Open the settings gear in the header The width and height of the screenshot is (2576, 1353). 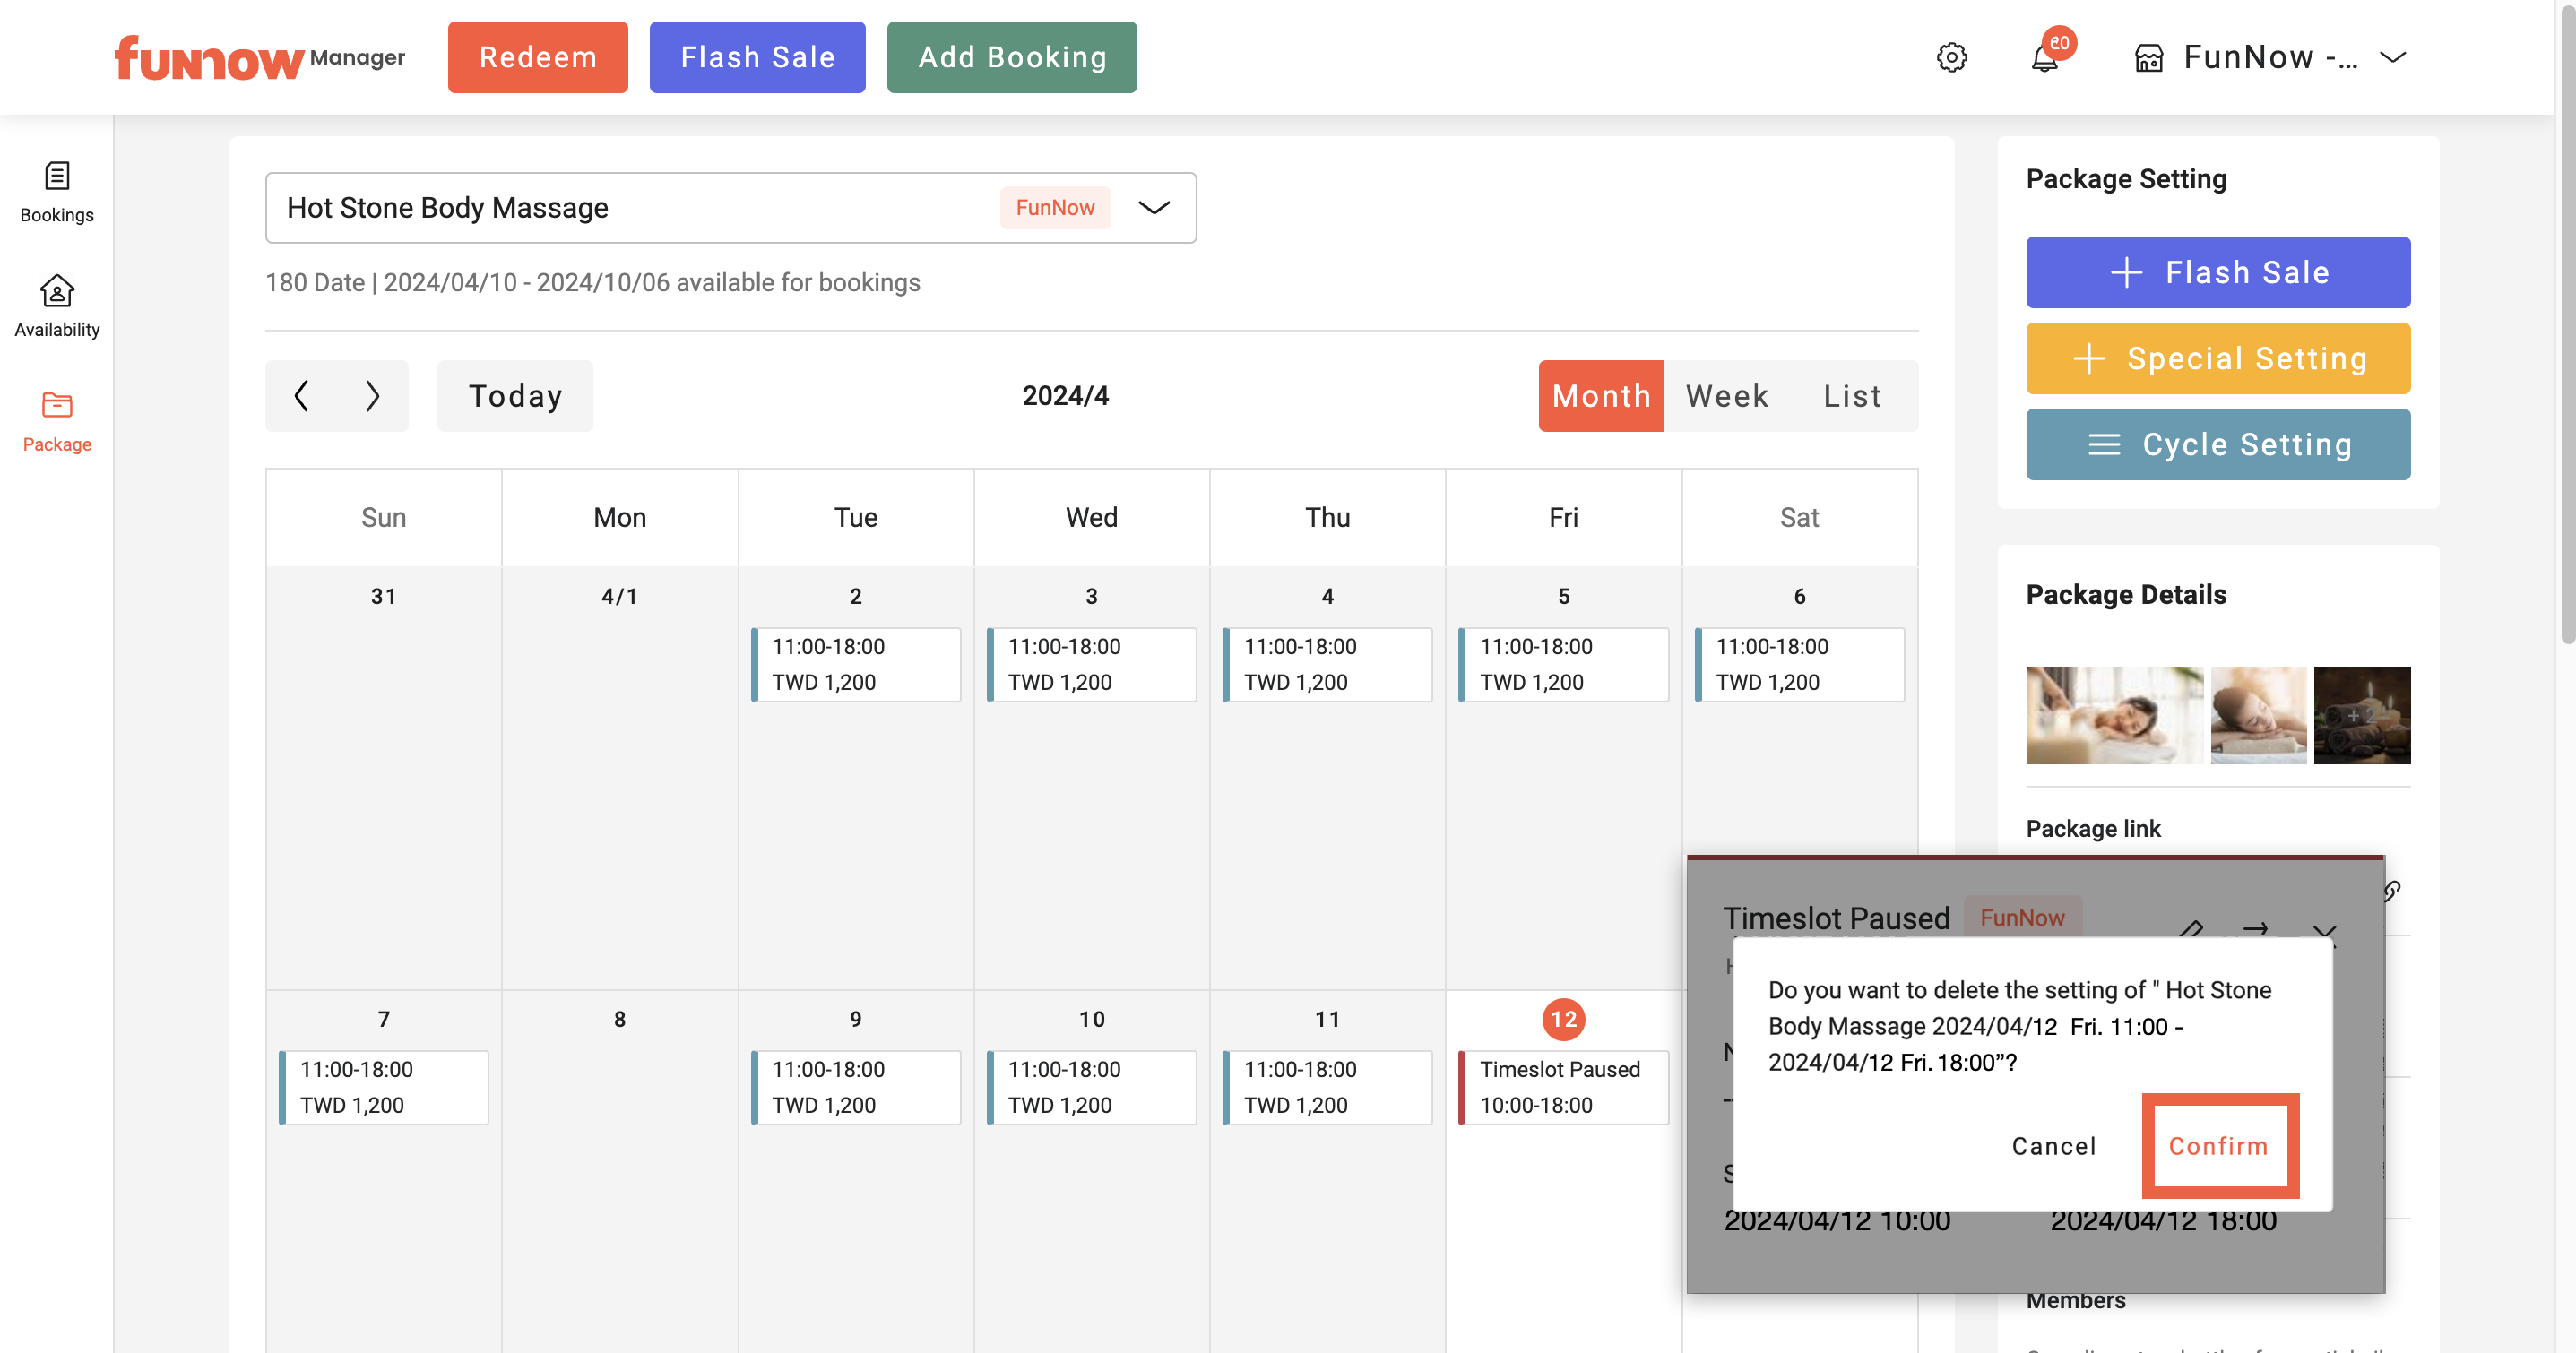[1951, 57]
